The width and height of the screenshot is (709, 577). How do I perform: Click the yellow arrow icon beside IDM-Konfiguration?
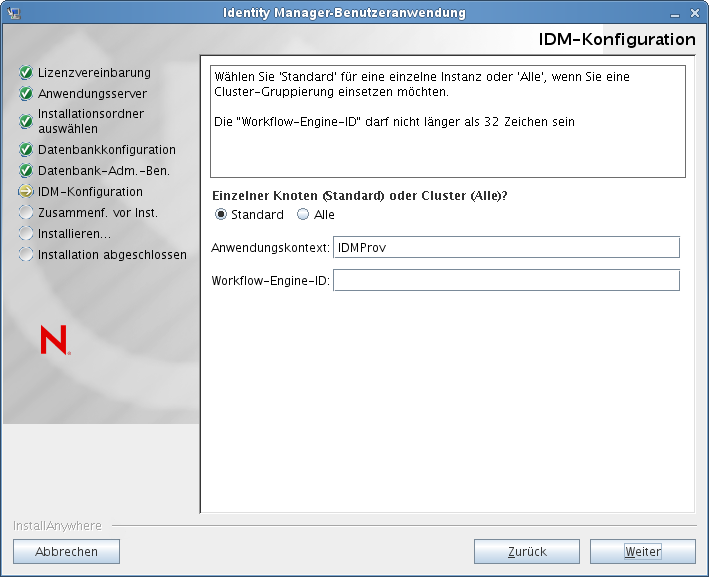coord(26,192)
